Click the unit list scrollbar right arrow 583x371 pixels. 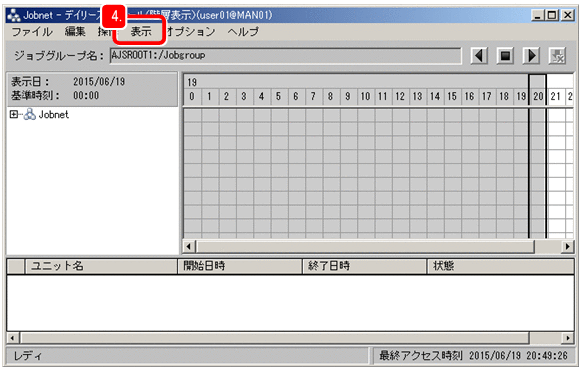click(568, 338)
